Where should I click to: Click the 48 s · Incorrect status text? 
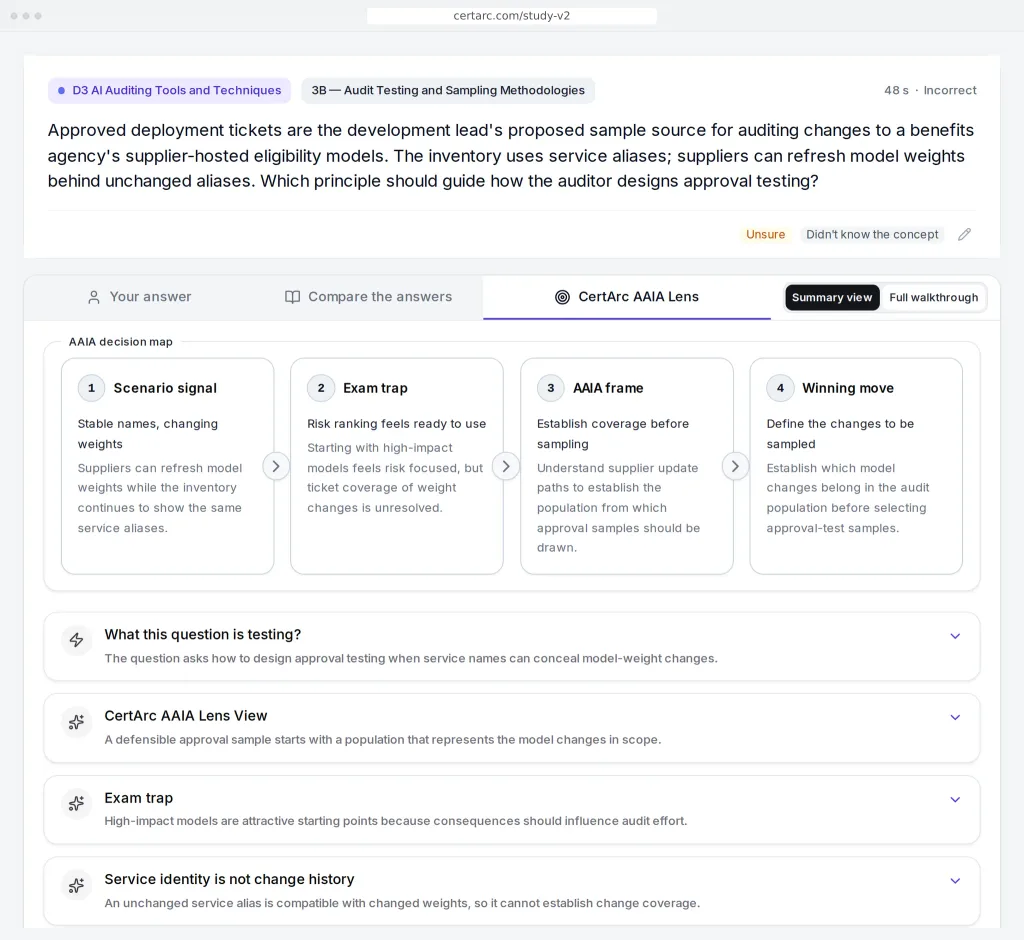click(x=930, y=90)
